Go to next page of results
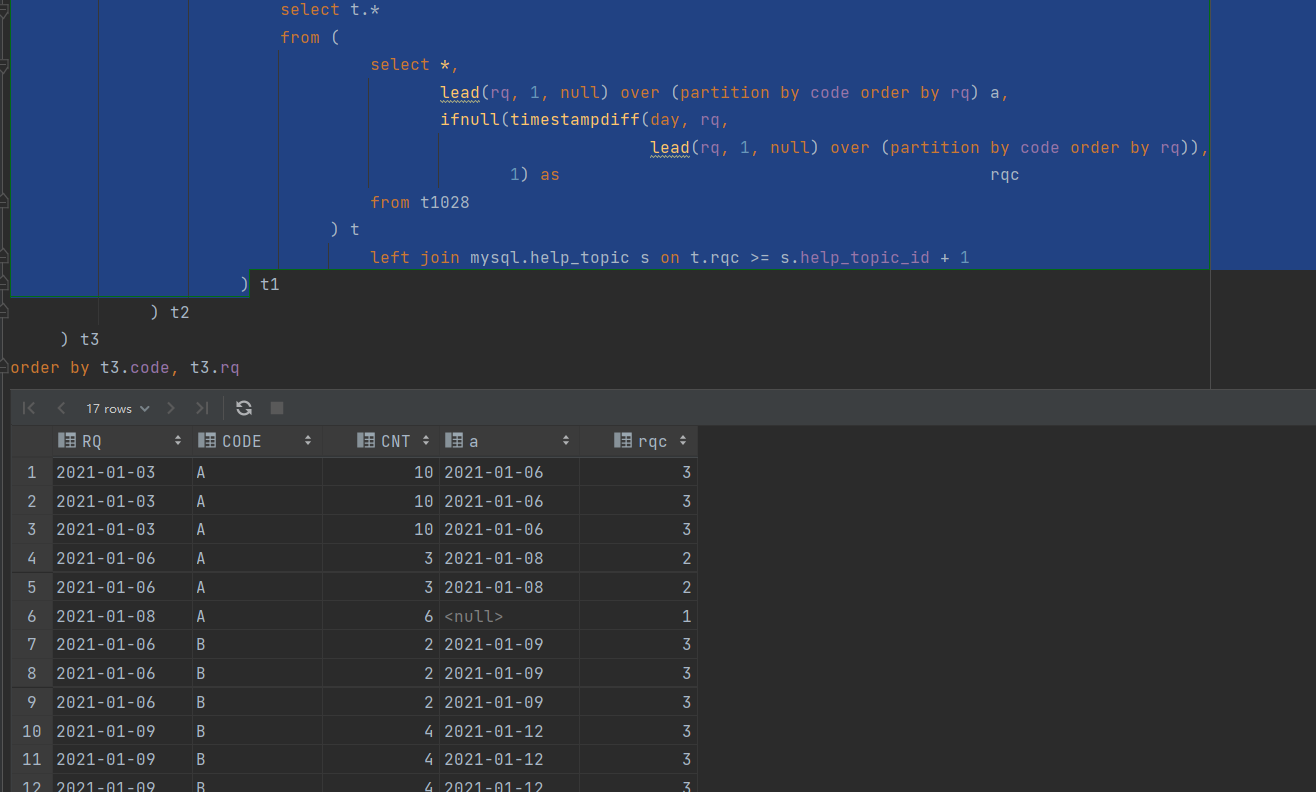Image resolution: width=1316 pixels, height=792 pixels. (171, 408)
